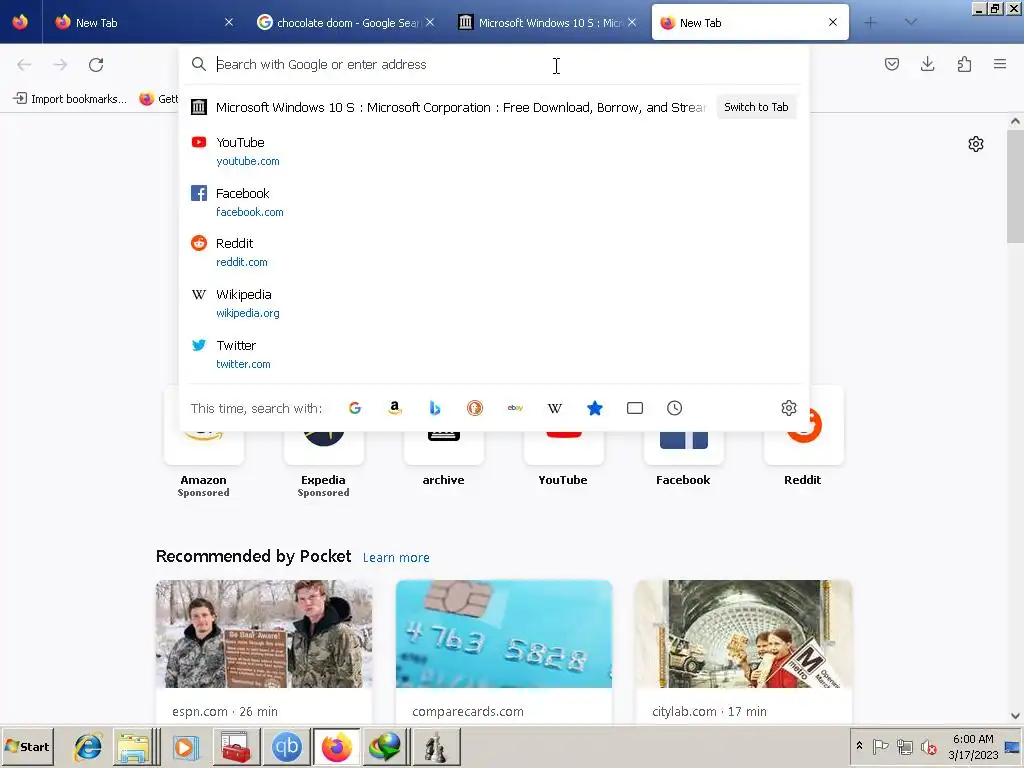Viewport: 1024px width, 768px height.
Task: Search this time with Amazon icon
Action: (x=394, y=408)
